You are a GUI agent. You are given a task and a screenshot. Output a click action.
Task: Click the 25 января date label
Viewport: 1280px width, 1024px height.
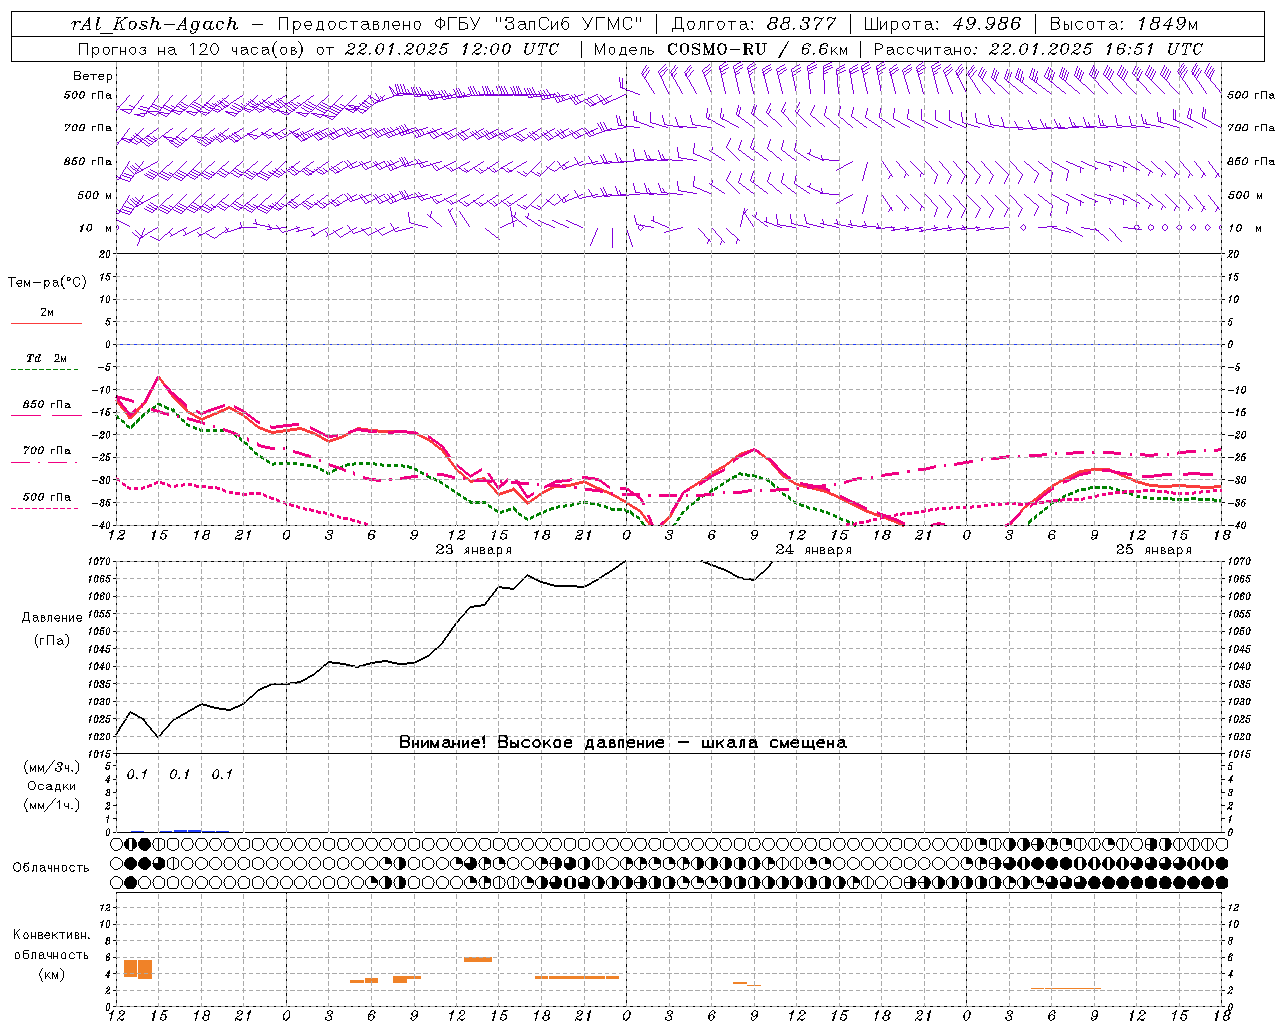coord(1154,550)
